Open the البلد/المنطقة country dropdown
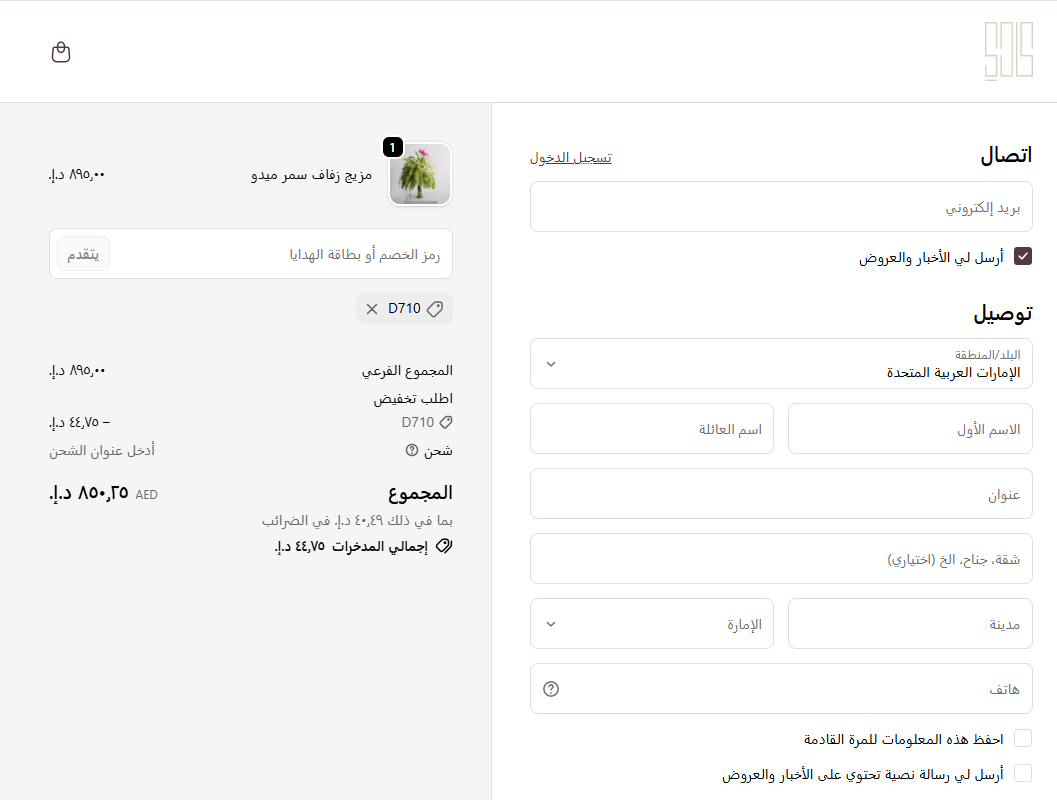Viewport: 1057px width, 800px height. [x=781, y=364]
